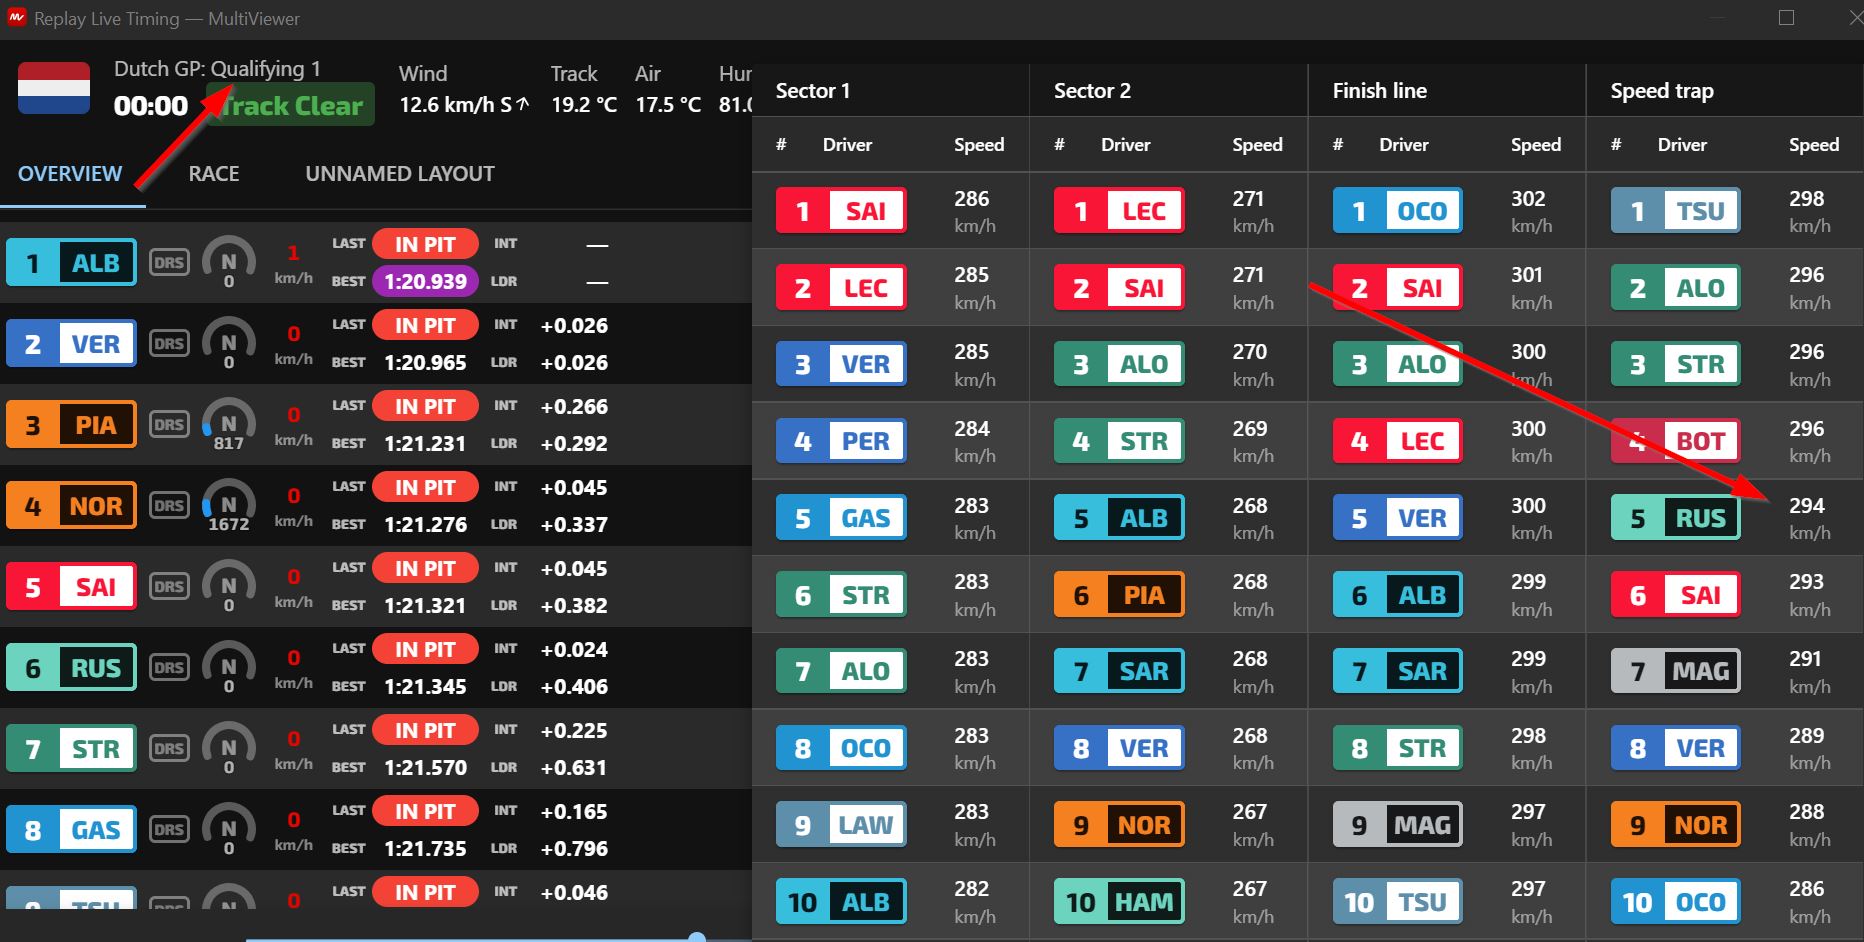Select TSU in Speed trap first place
This screenshot has width=1864, height=942.
[1675, 211]
